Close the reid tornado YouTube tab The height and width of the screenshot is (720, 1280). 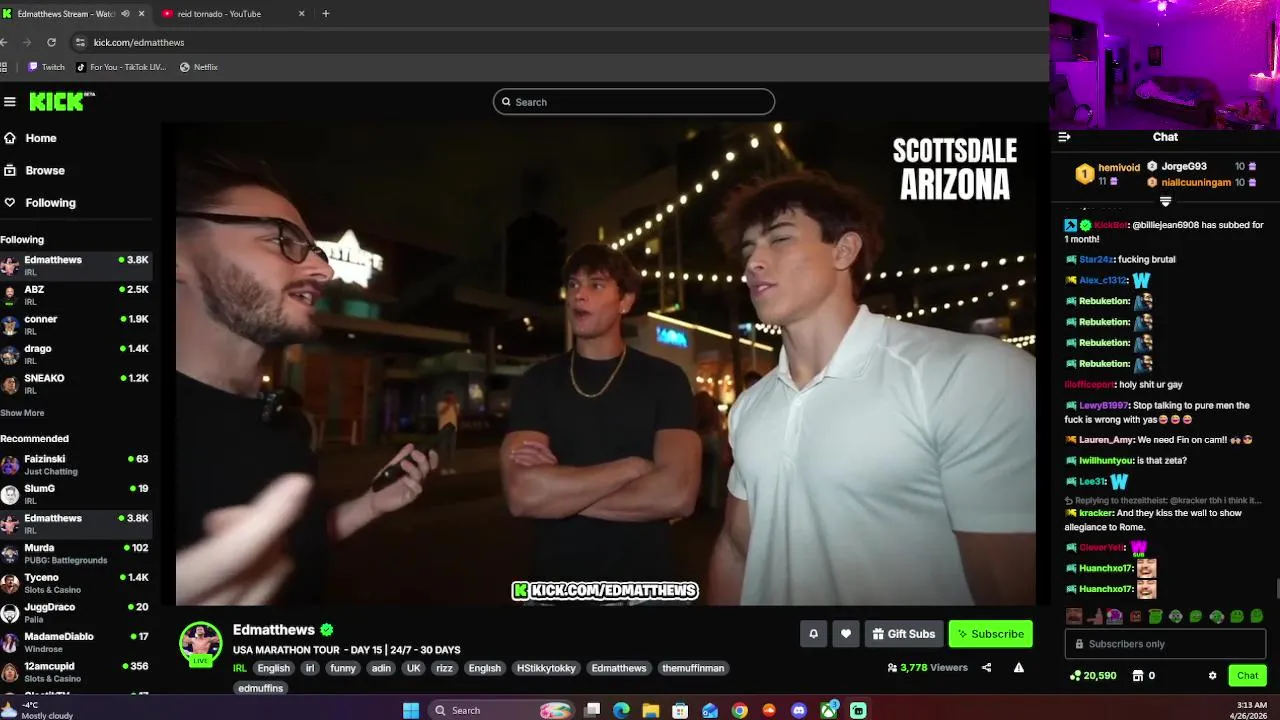[x=302, y=14]
